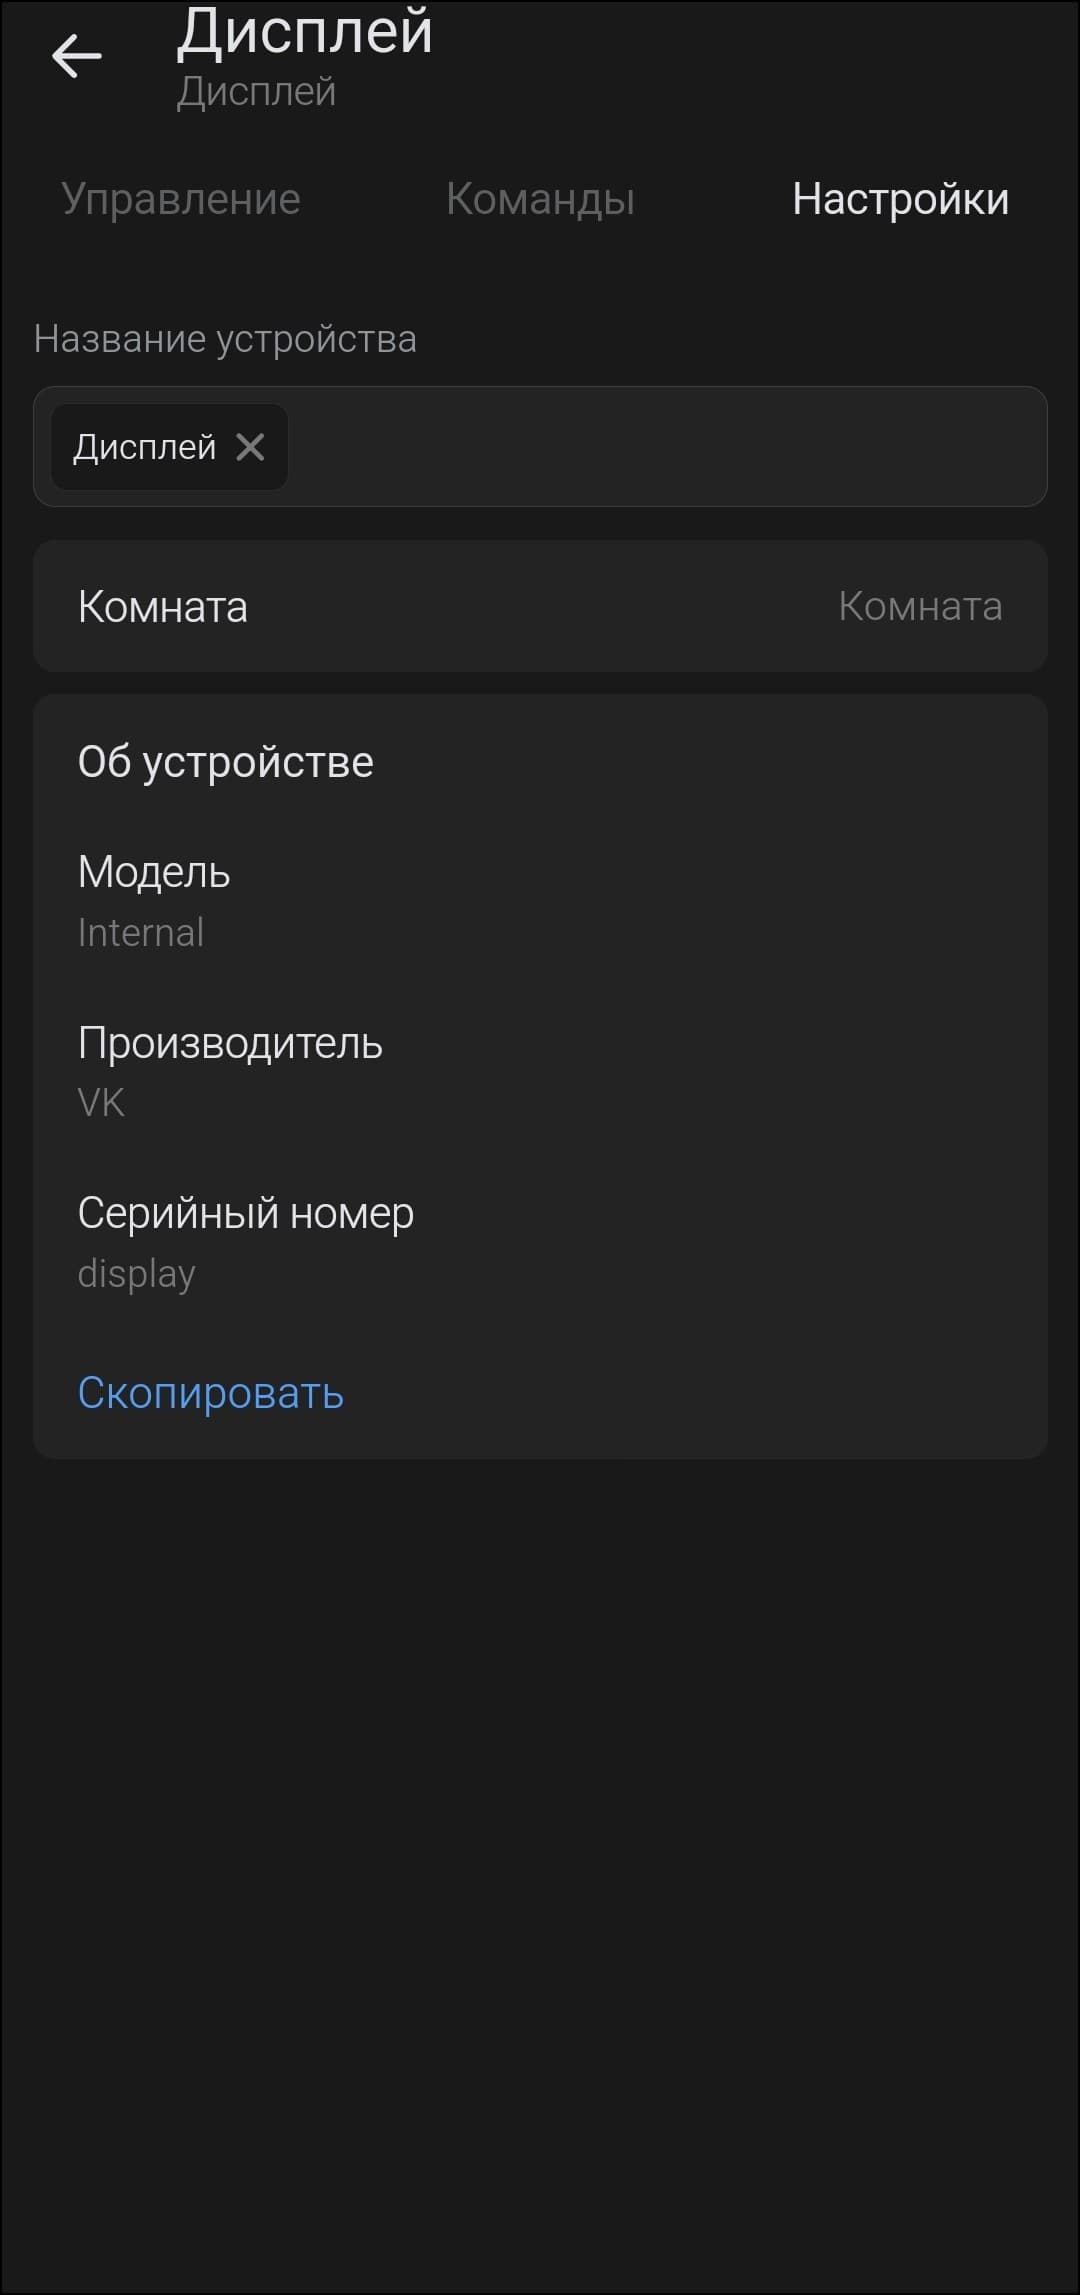Tap the VK manufacturer value
The image size is (1080, 2295).
coord(101,1103)
